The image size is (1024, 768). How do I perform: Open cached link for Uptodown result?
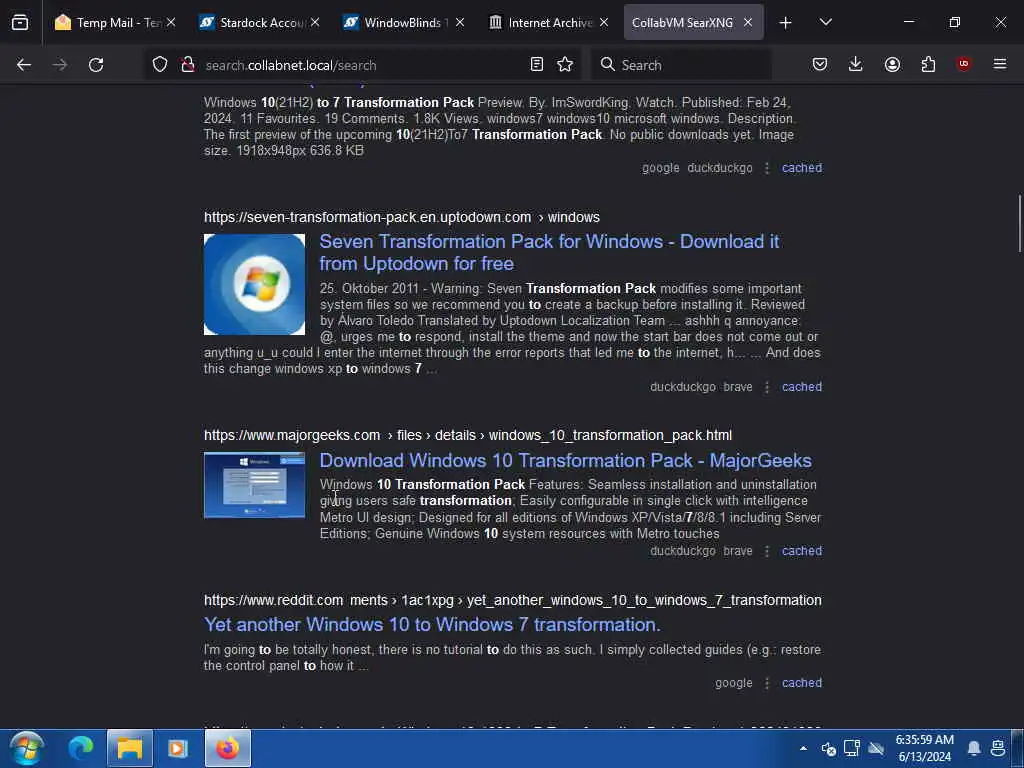(802, 387)
